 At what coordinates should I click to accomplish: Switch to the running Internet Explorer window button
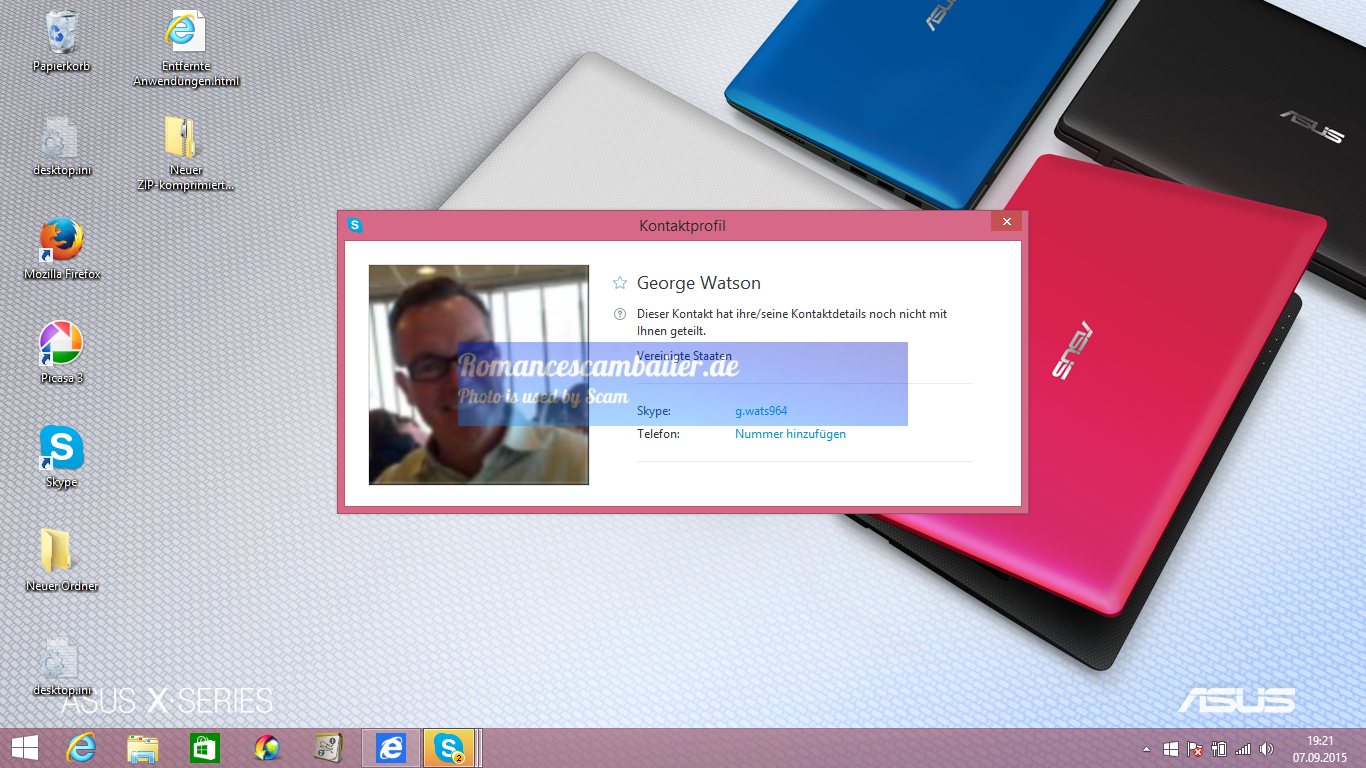390,748
